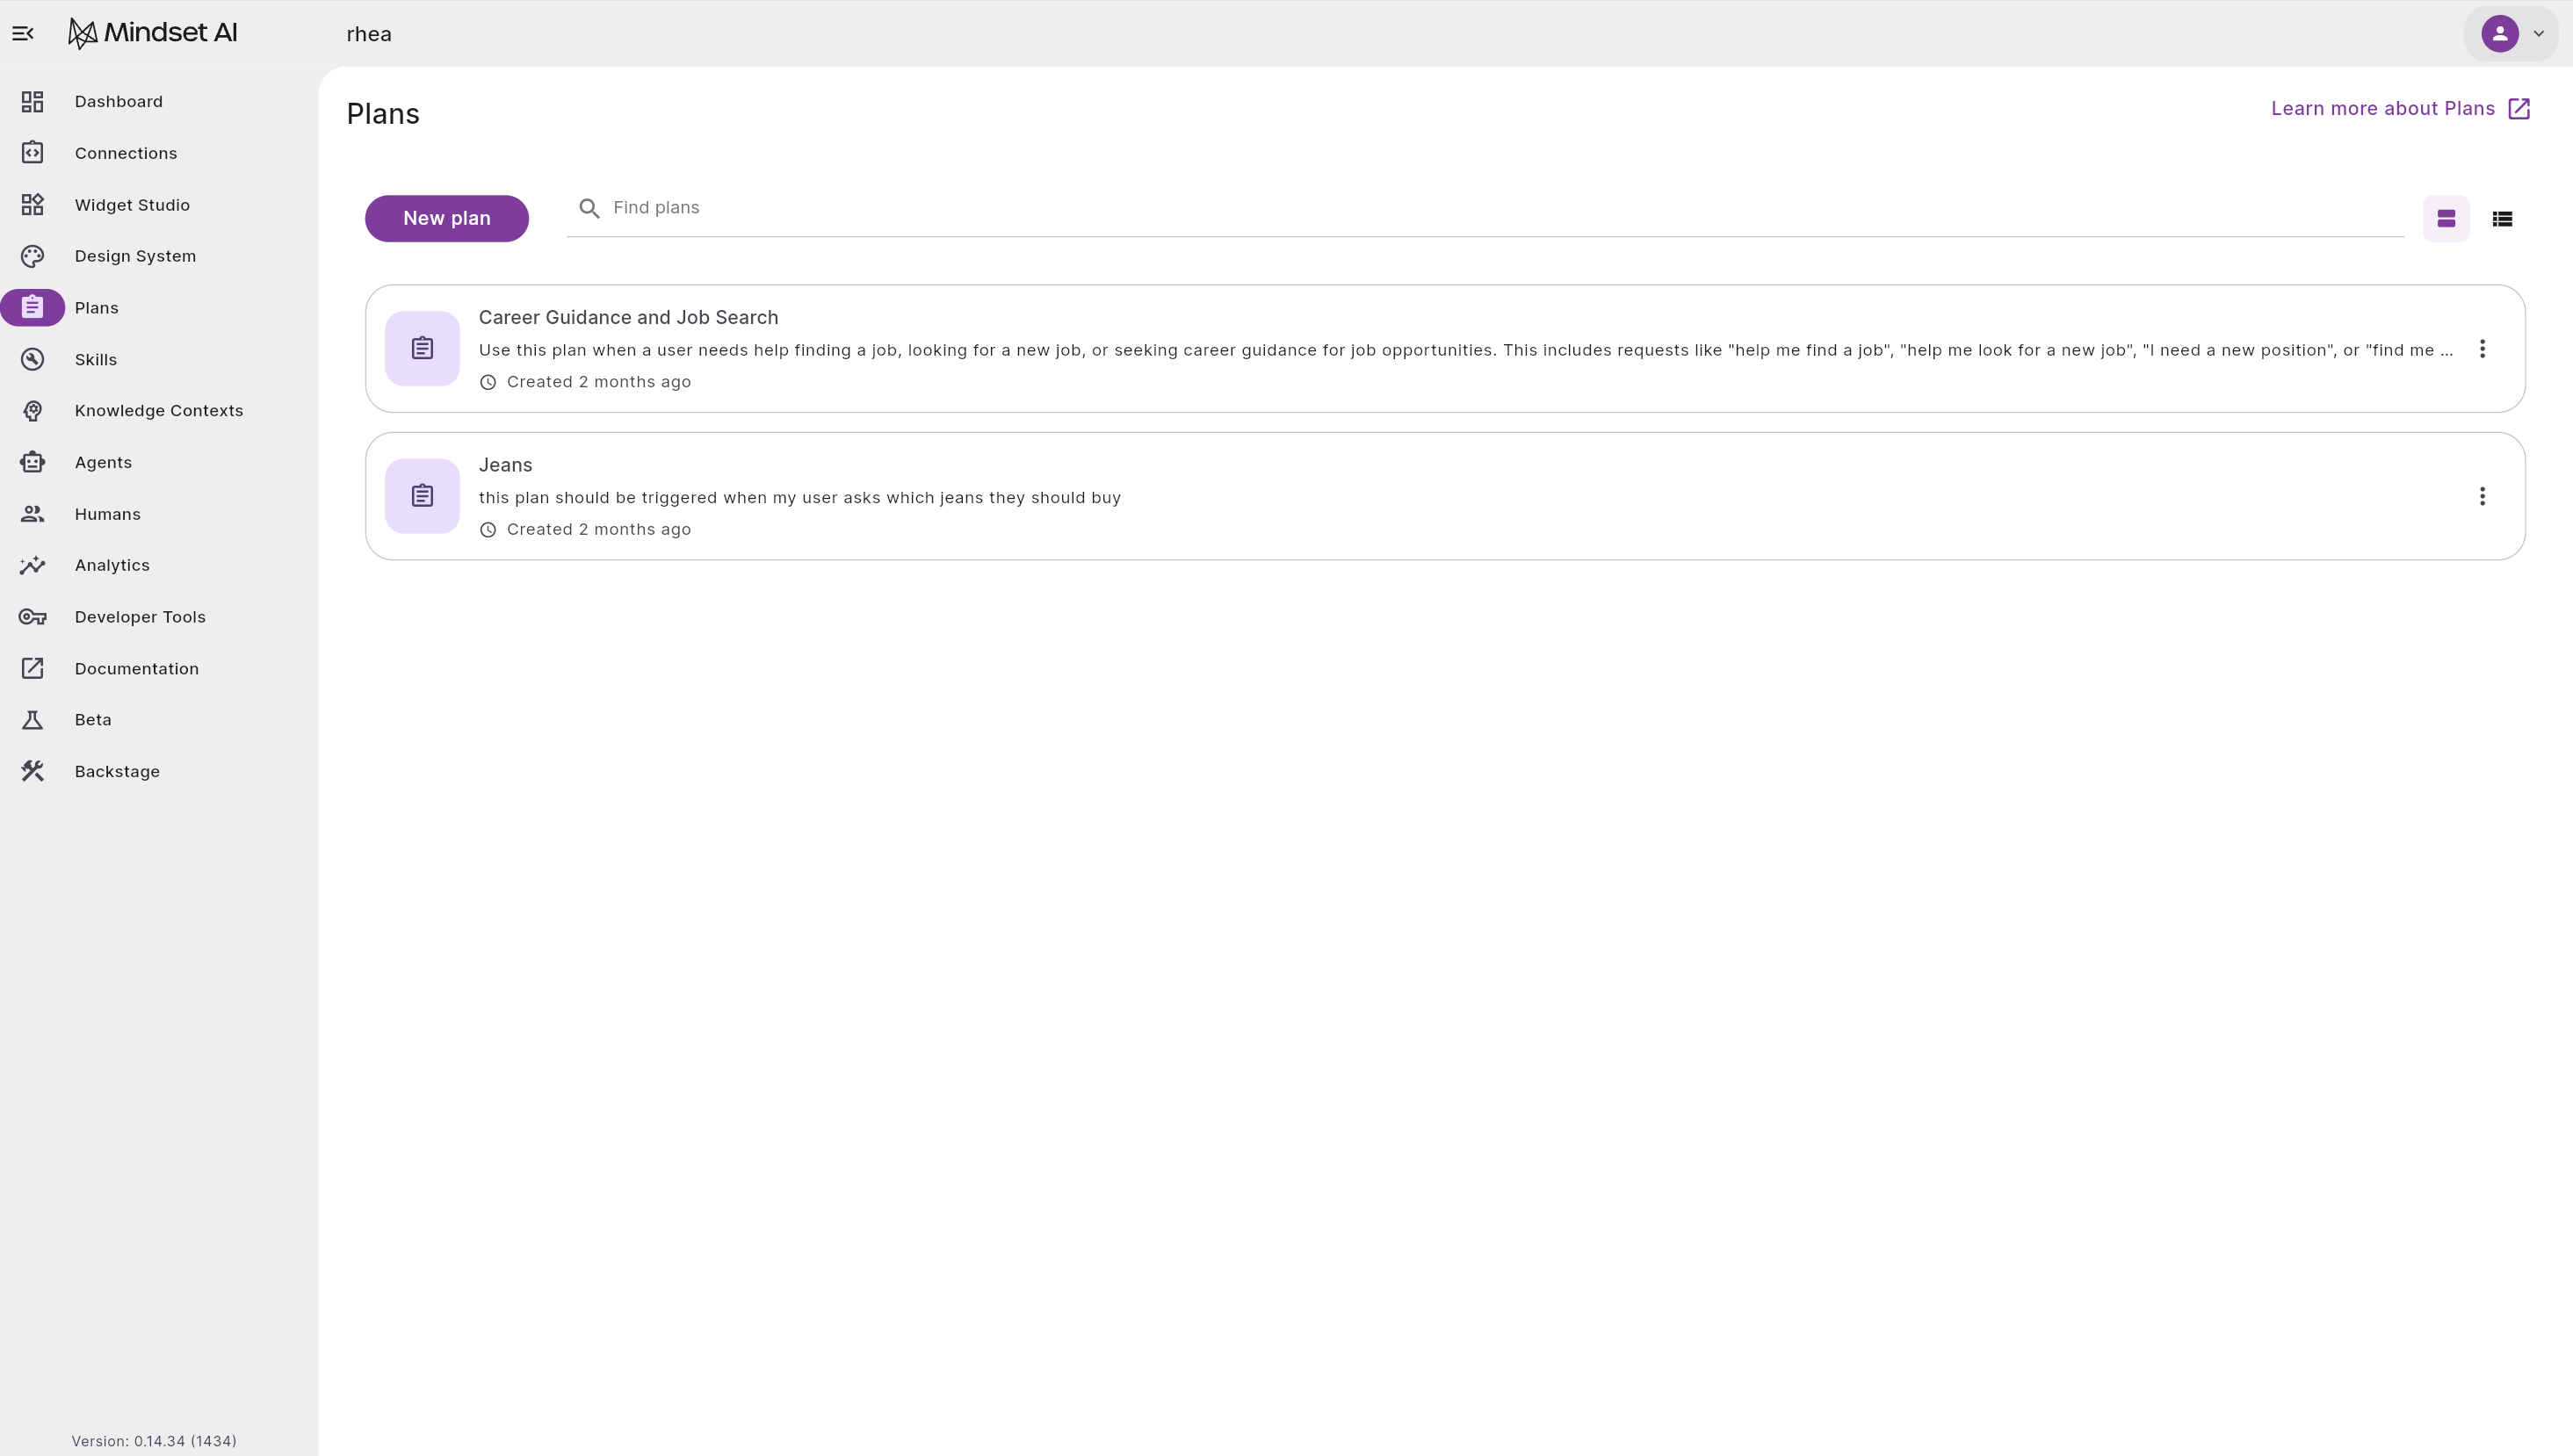Click the rhea workspace name
2573x1456 pixels.
tap(369, 34)
